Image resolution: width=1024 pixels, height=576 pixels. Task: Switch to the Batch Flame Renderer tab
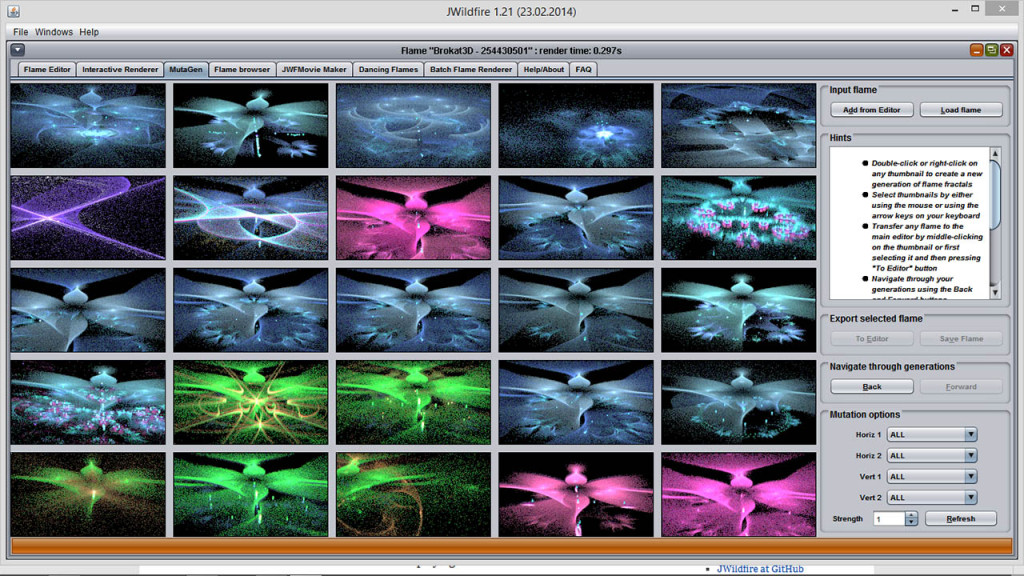tap(471, 69)
